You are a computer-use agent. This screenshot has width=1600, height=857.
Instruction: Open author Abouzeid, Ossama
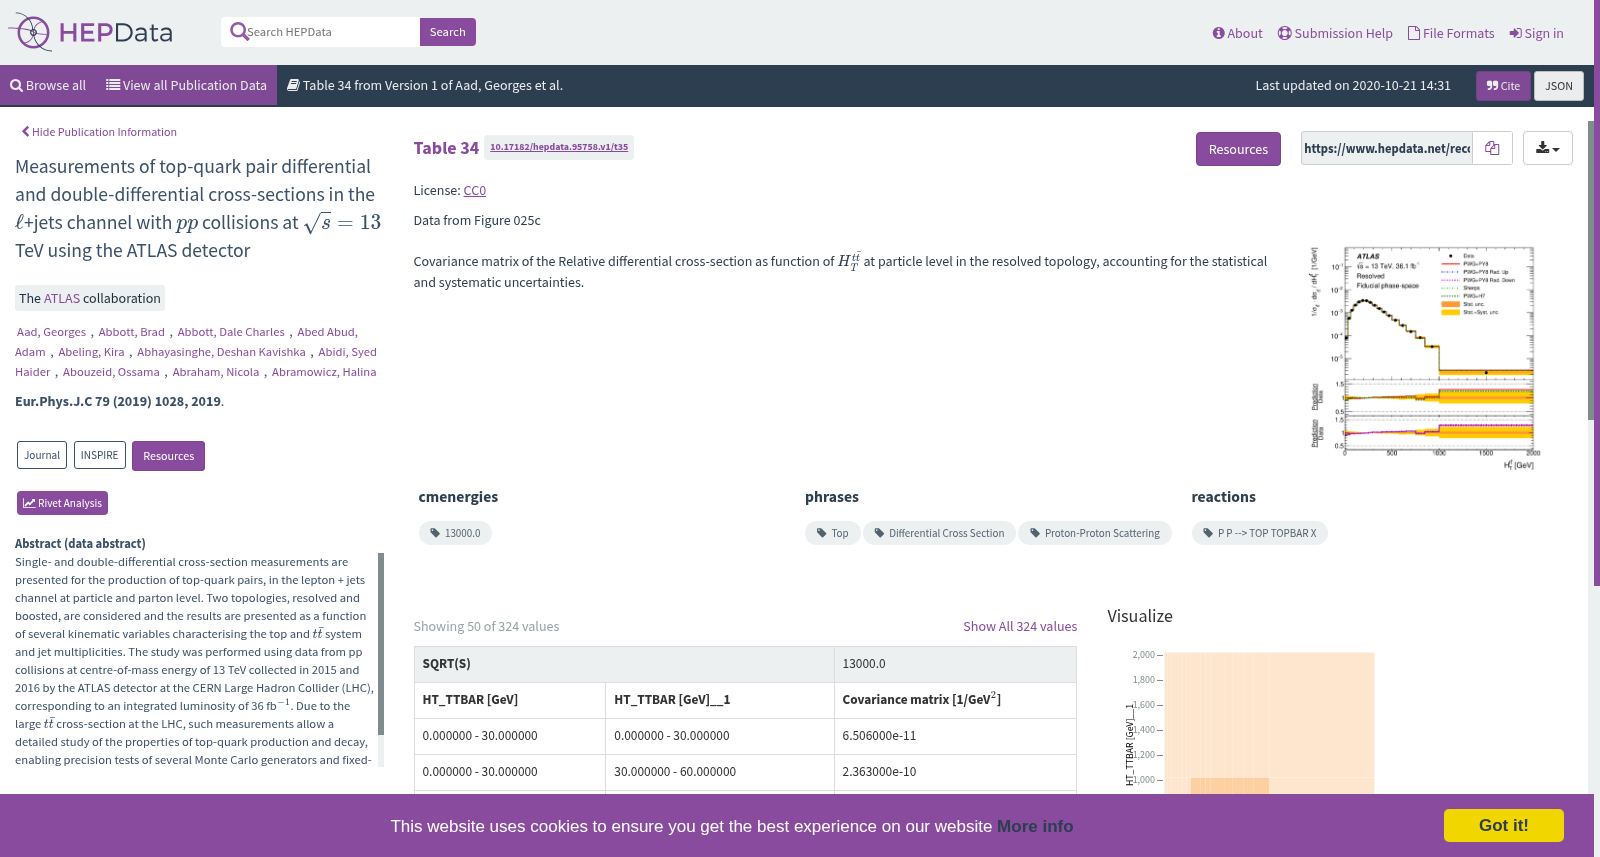[x=111, y=372]
